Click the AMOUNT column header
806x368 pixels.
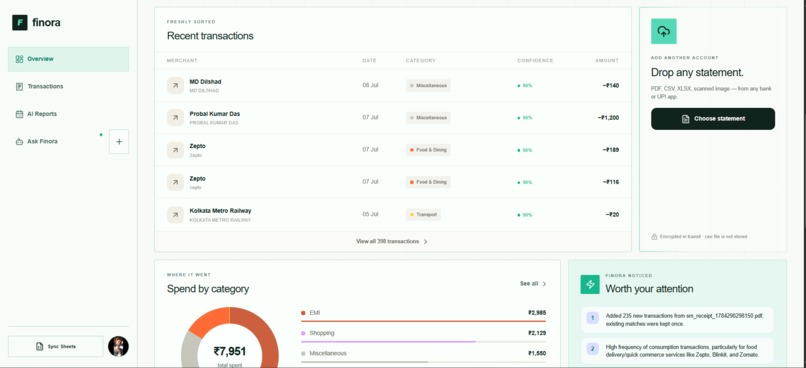coord(607,61)
